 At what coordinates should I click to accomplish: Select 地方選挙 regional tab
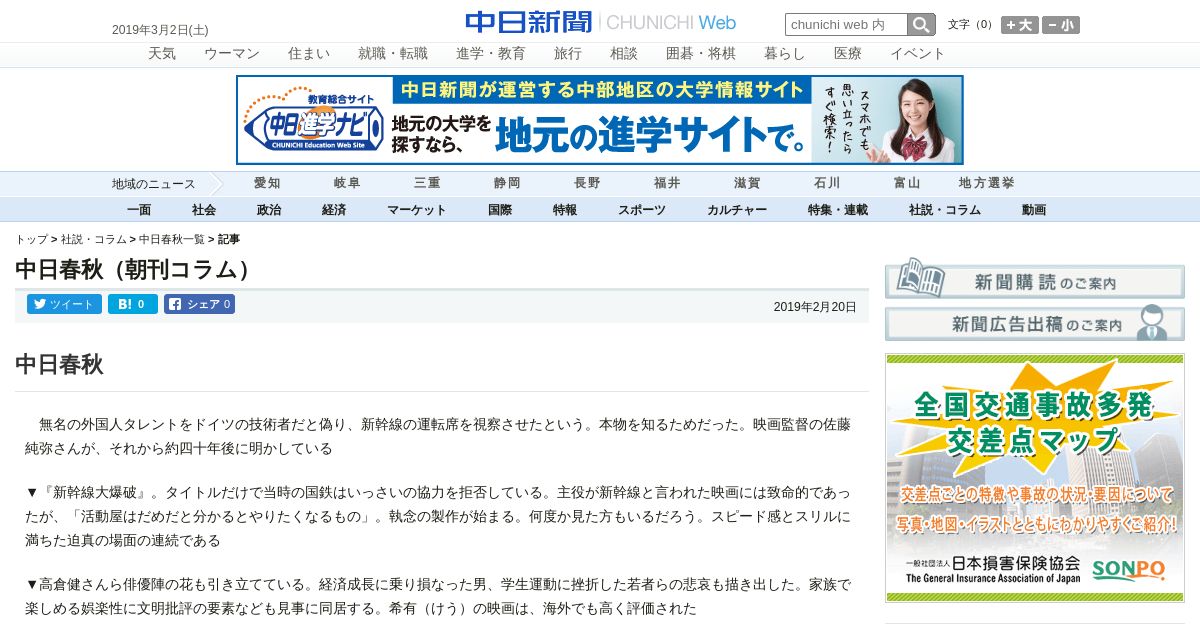pyautogui.click(x=987, y=183)
